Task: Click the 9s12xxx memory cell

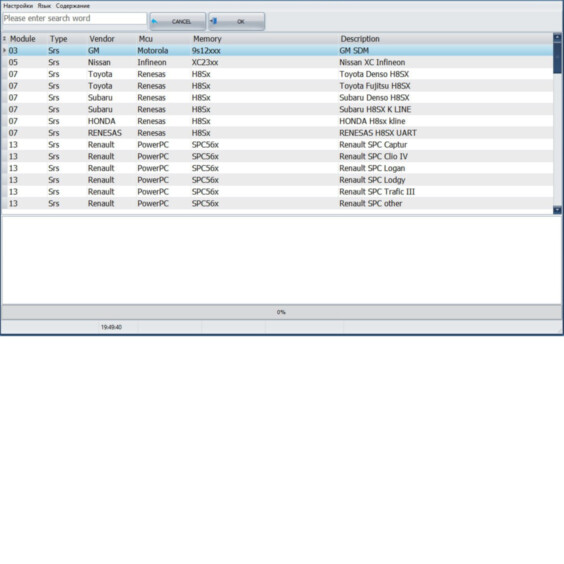Action: click(x=206, y=51)
